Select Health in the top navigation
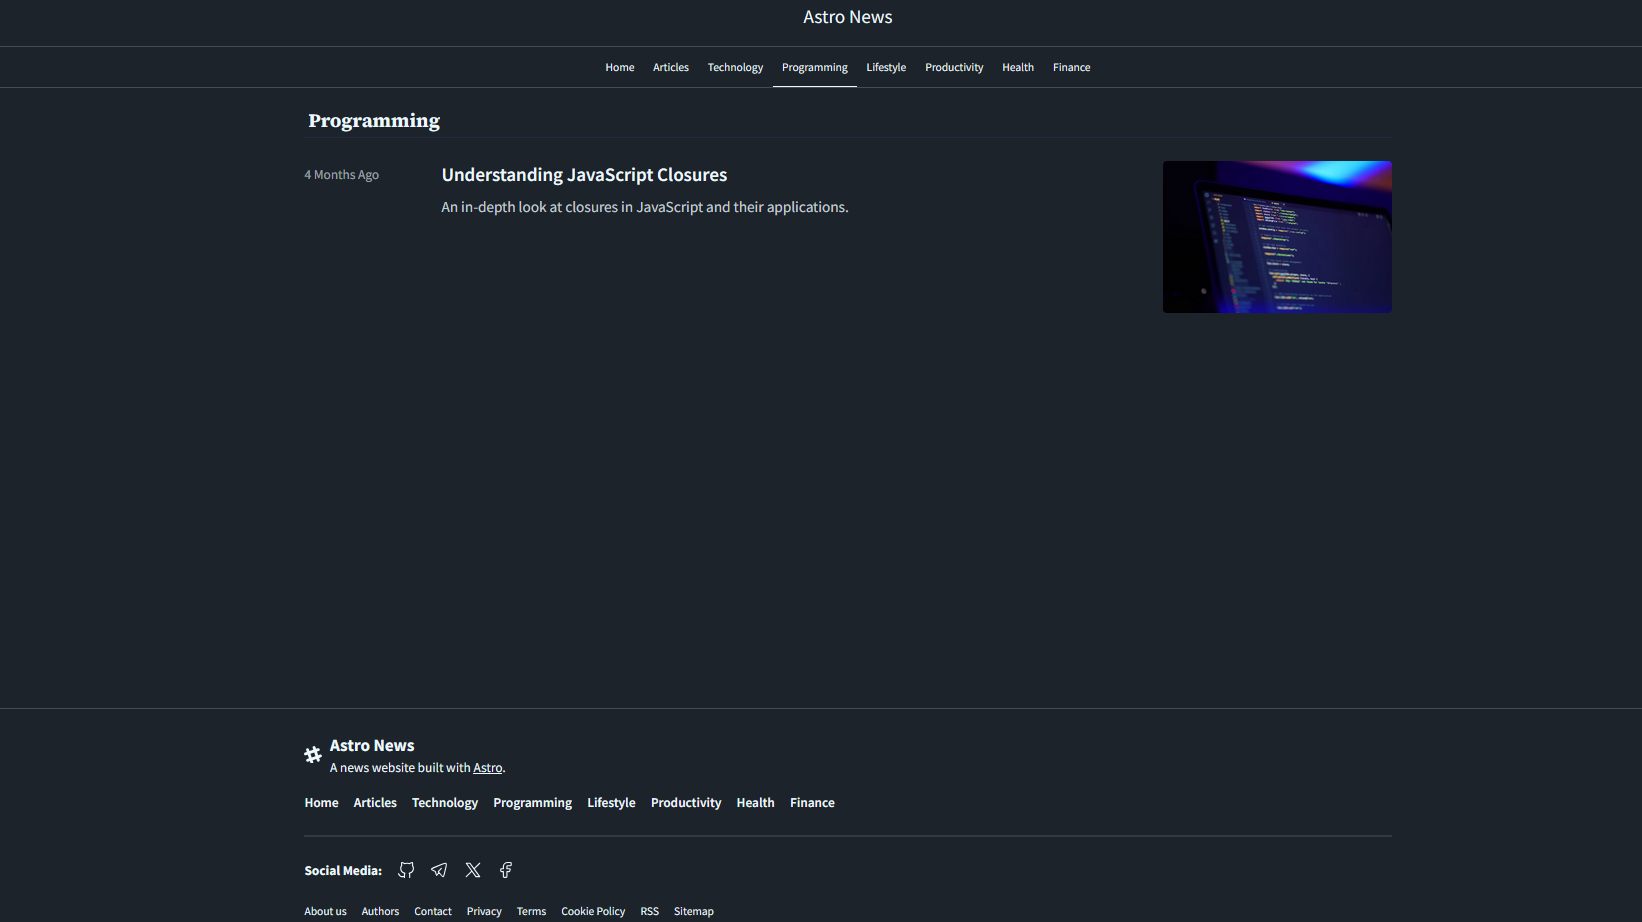This screenshot has height=922, width=1642. [1017, 68]
